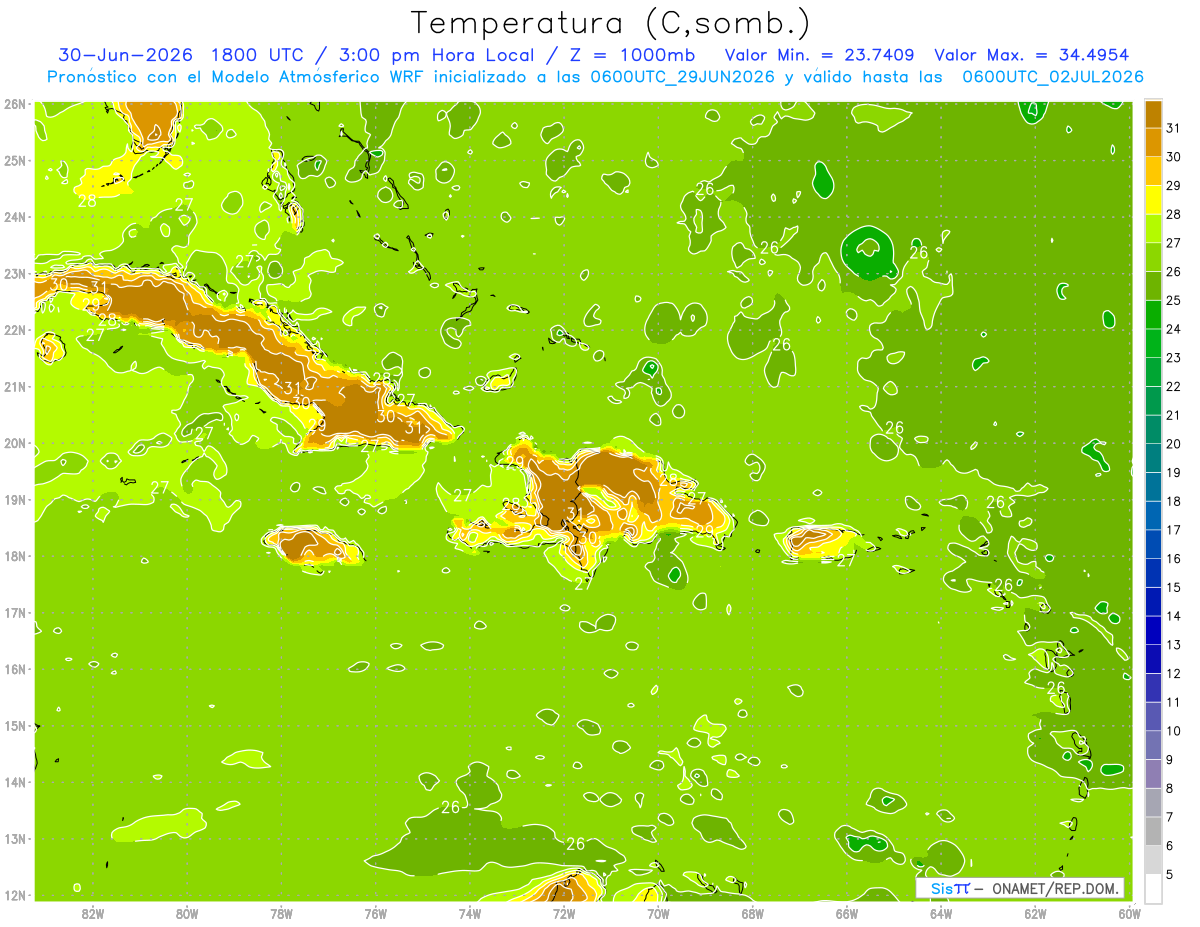This screenshot has width=1200, height=927.
Task: Click the '18N' latitude axis label
Action: point(15,556)
